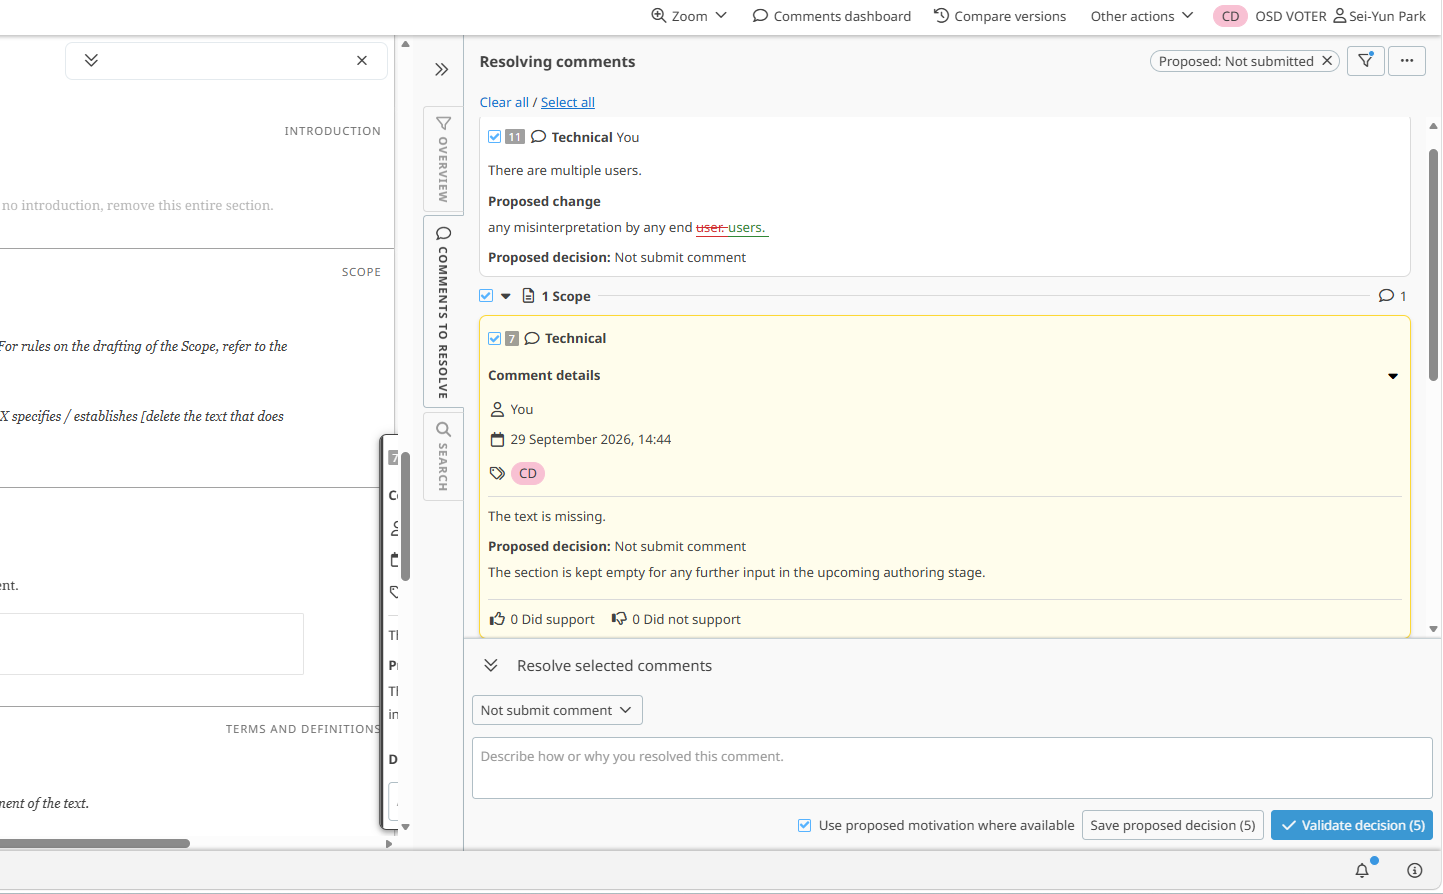Click Validate decision (5)
This screenshot has width=1443, height=894.
1352,825
